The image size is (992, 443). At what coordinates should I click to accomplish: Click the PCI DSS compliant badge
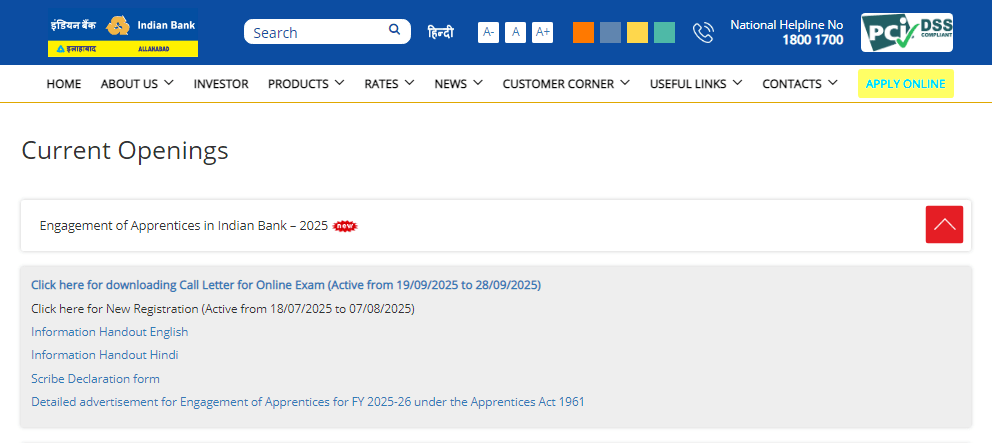pos(907,33)
